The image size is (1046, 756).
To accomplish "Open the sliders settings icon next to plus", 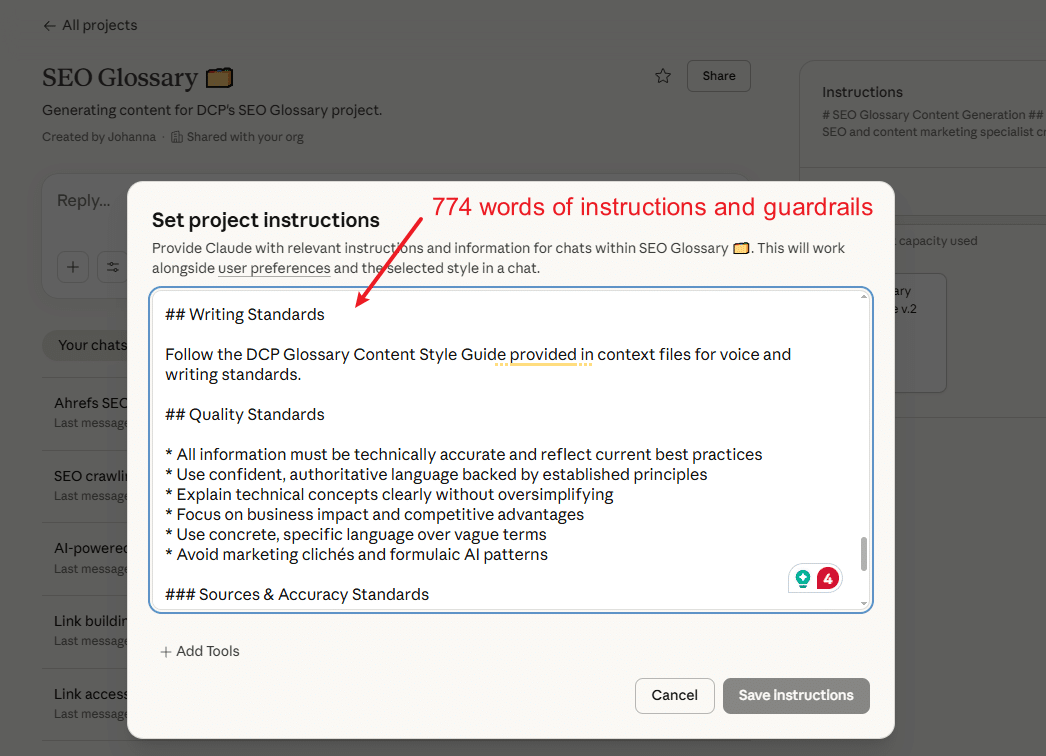I will pyautogui.click(x=112, y=267).
